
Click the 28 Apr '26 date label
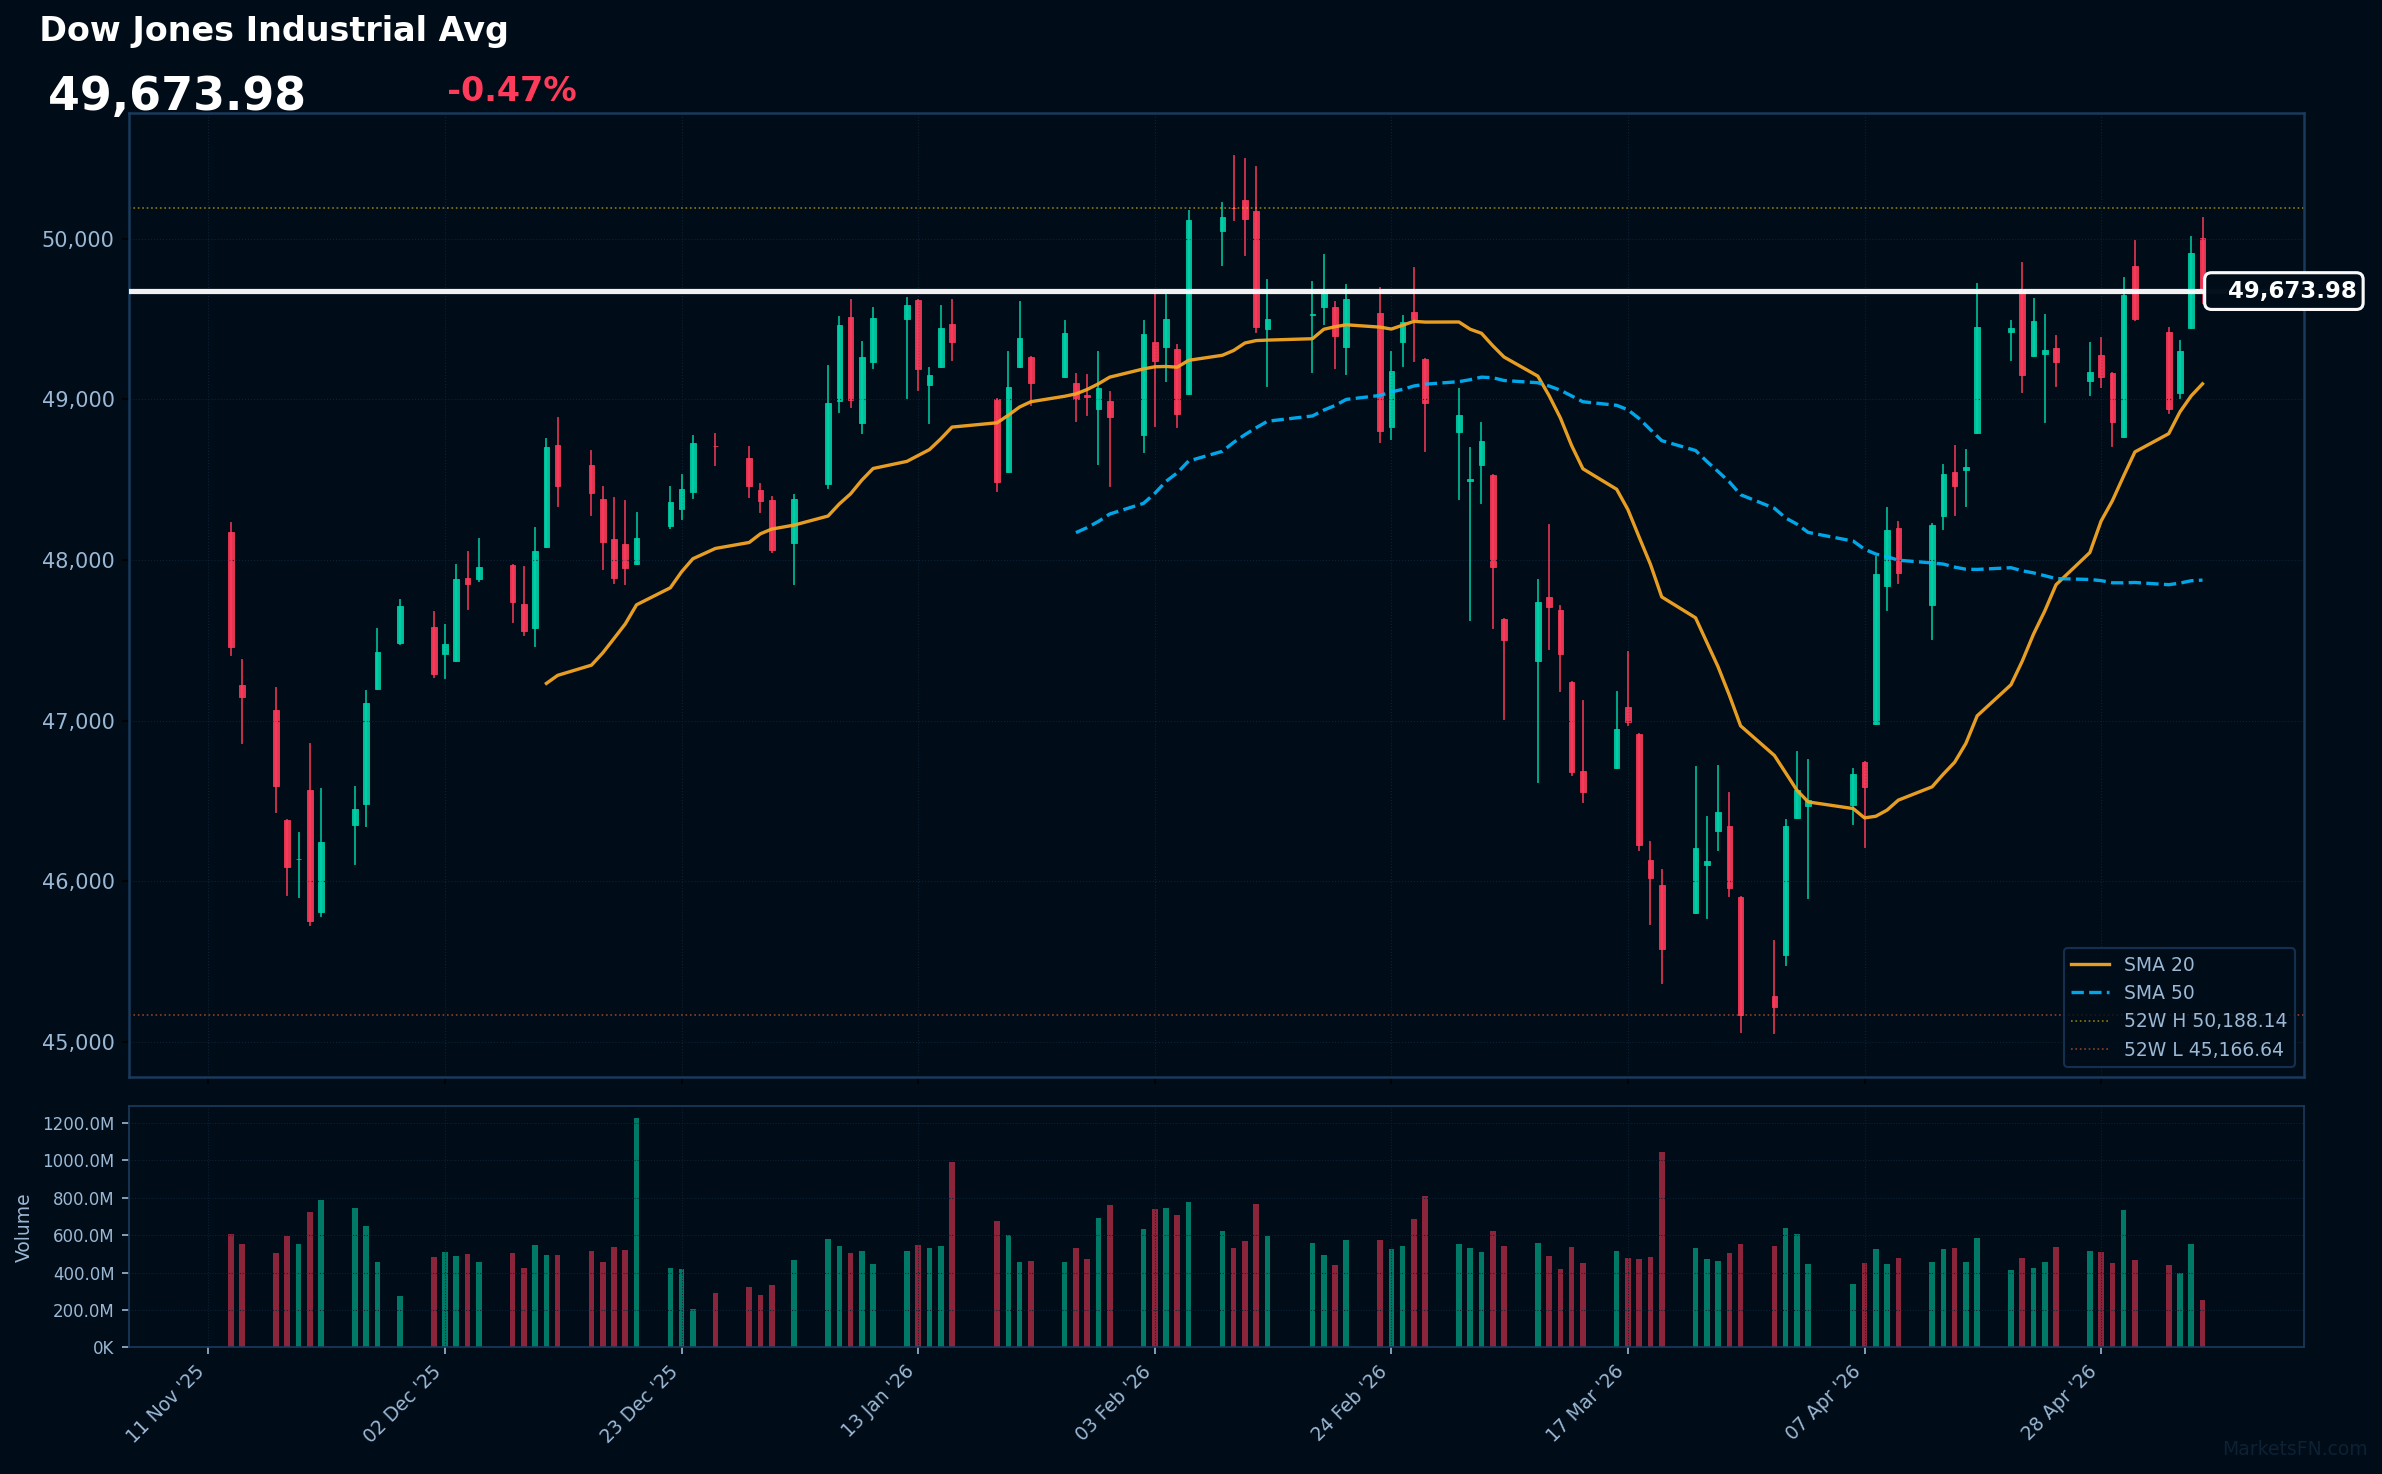[x=2058, y=1403]
